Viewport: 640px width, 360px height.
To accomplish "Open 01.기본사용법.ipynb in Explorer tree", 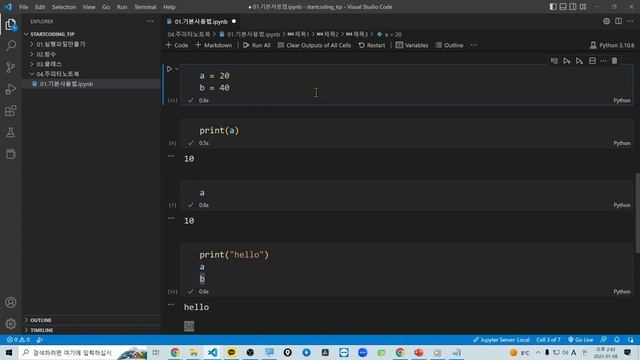I will point(66,84).
